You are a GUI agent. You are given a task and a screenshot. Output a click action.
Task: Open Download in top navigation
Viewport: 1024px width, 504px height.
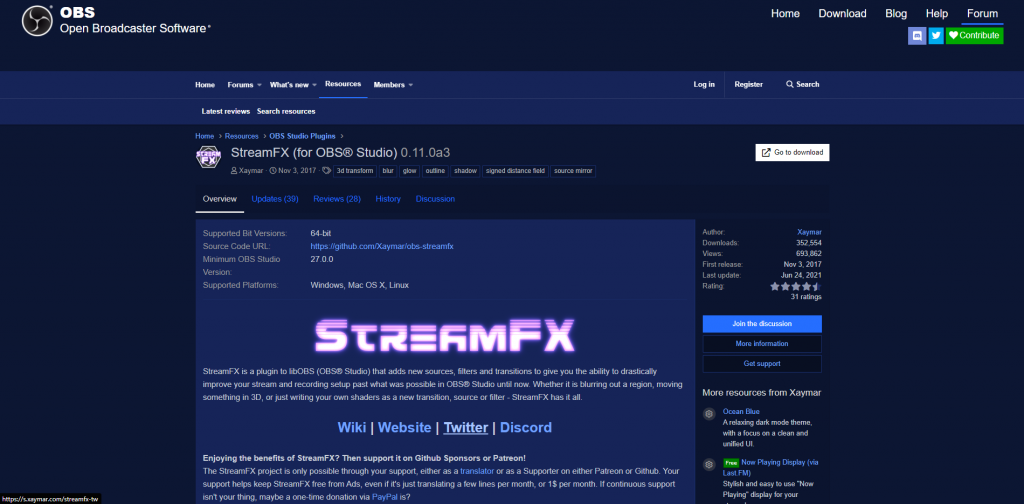842,14
